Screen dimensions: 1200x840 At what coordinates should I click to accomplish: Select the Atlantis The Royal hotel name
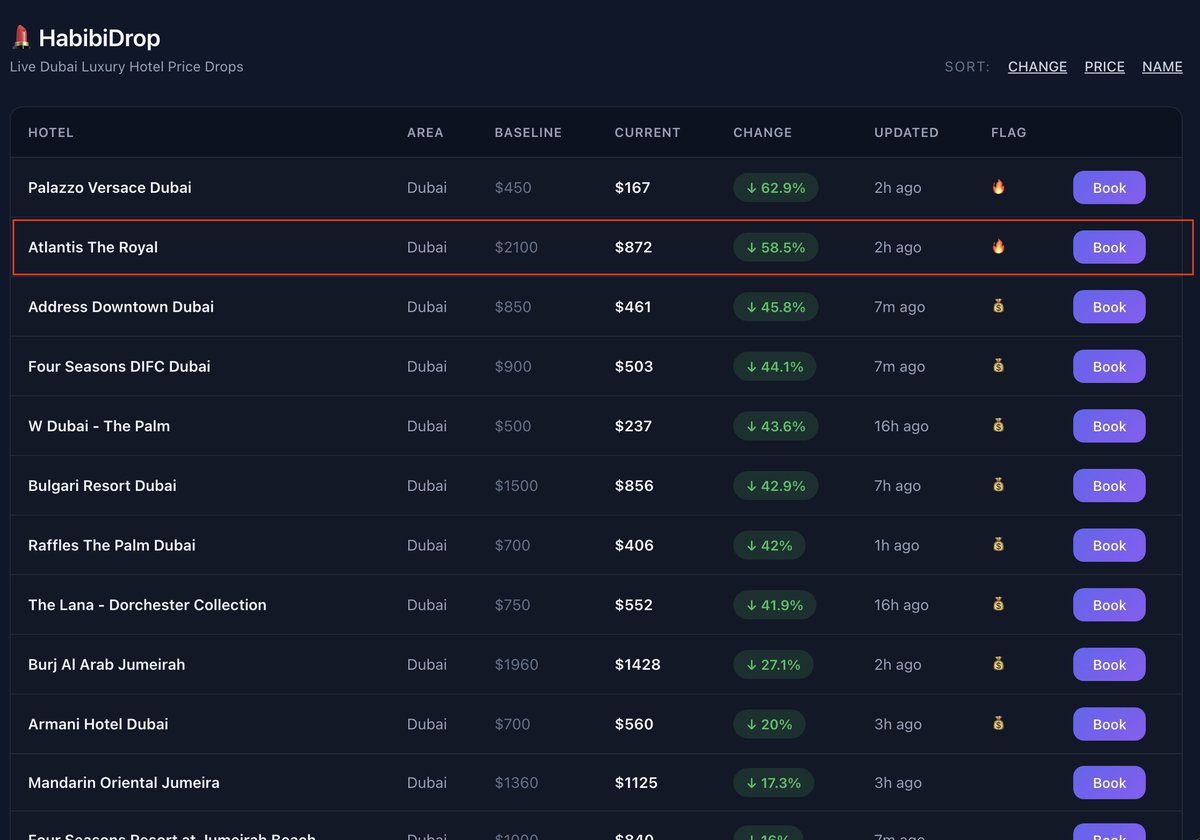coord(93,247)
